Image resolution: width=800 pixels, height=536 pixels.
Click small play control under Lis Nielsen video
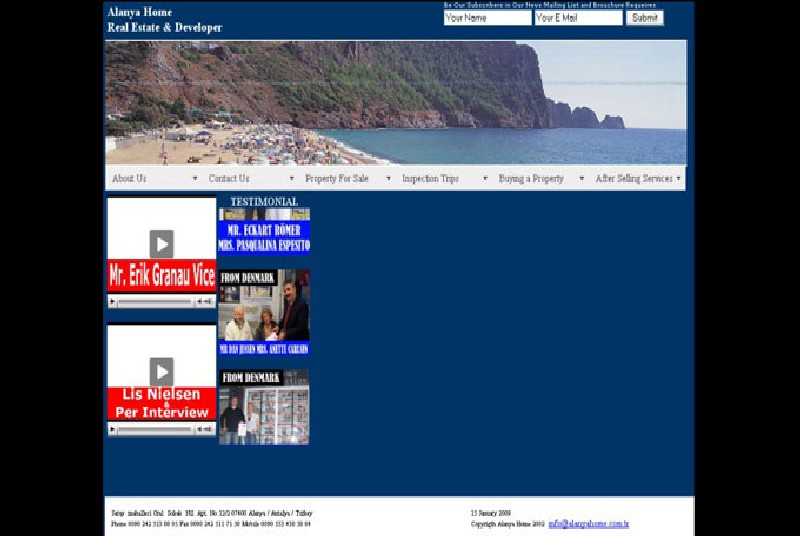click(113, 429)
